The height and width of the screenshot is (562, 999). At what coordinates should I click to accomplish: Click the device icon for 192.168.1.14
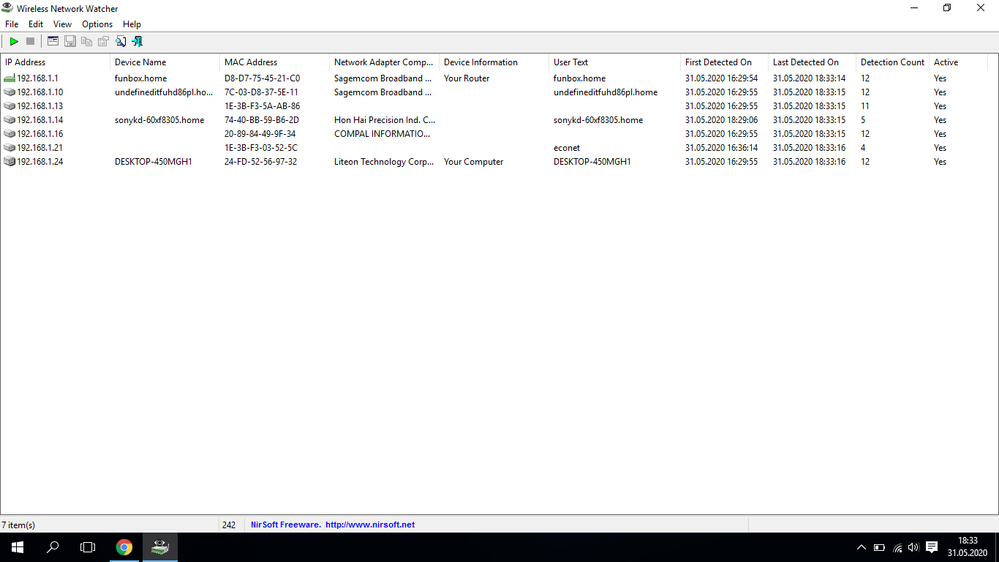coord(9,120)
